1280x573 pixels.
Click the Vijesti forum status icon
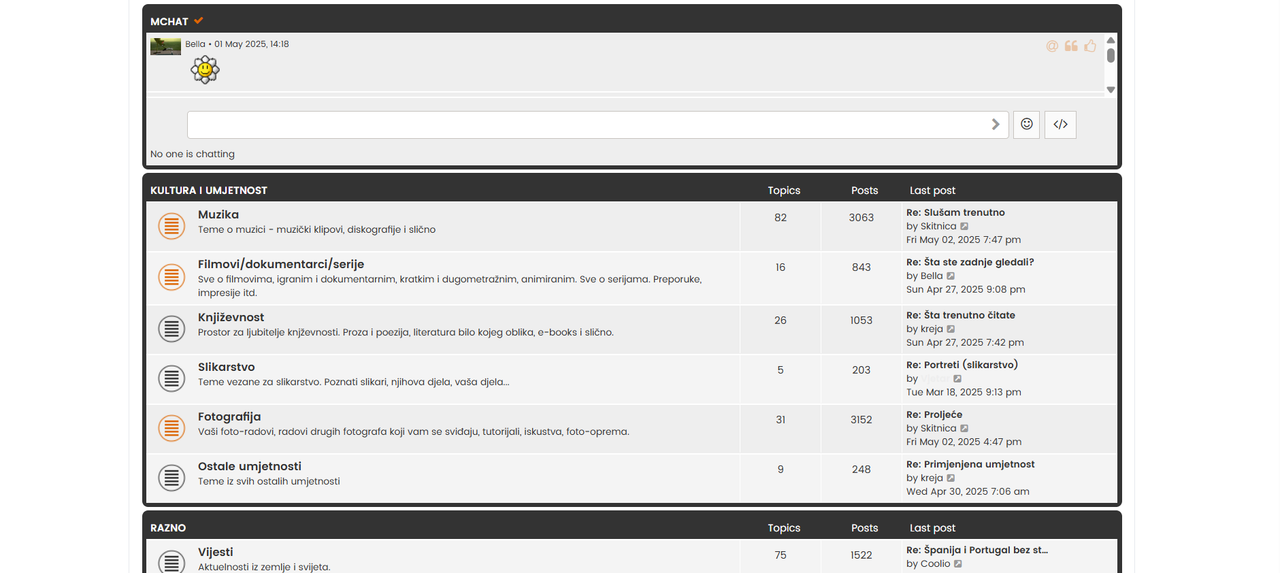(x=172, y=562)
